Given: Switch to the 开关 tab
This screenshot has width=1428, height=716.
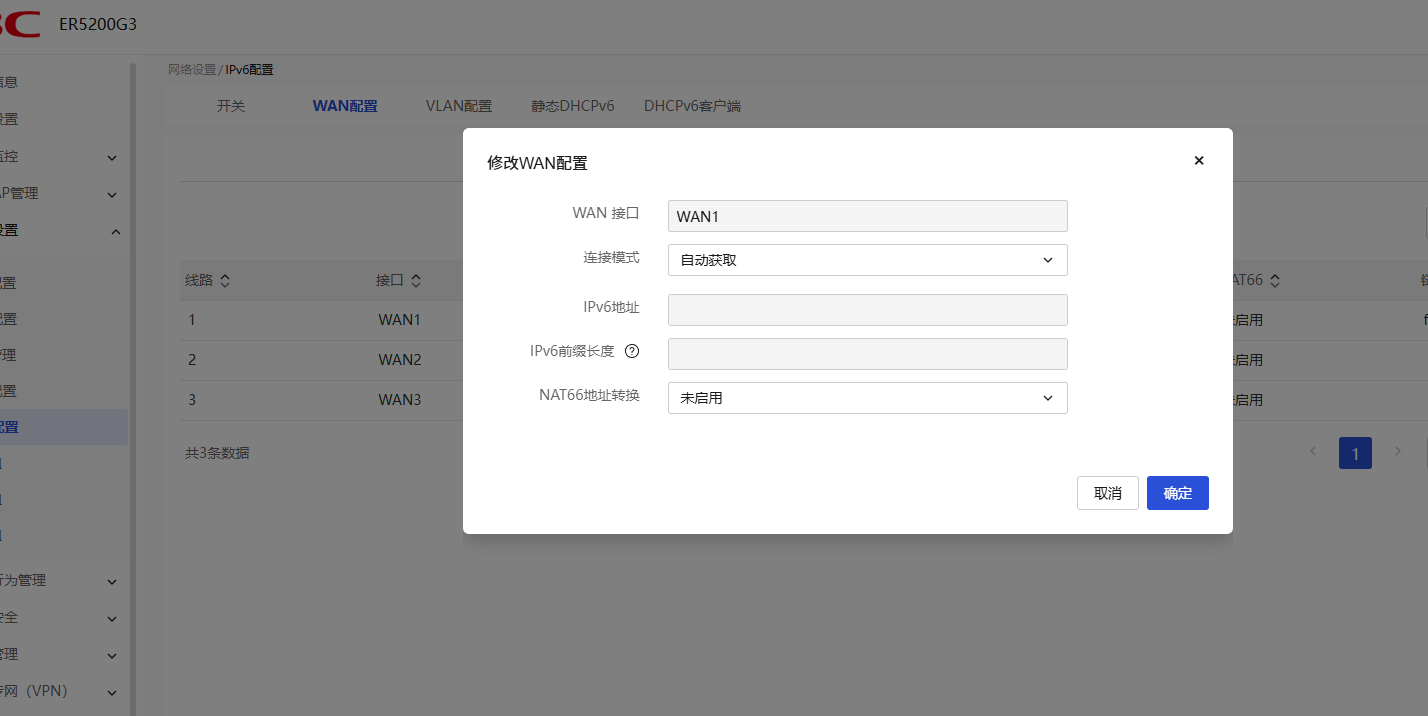Looking at the screenshot, I should pos(231,106).
